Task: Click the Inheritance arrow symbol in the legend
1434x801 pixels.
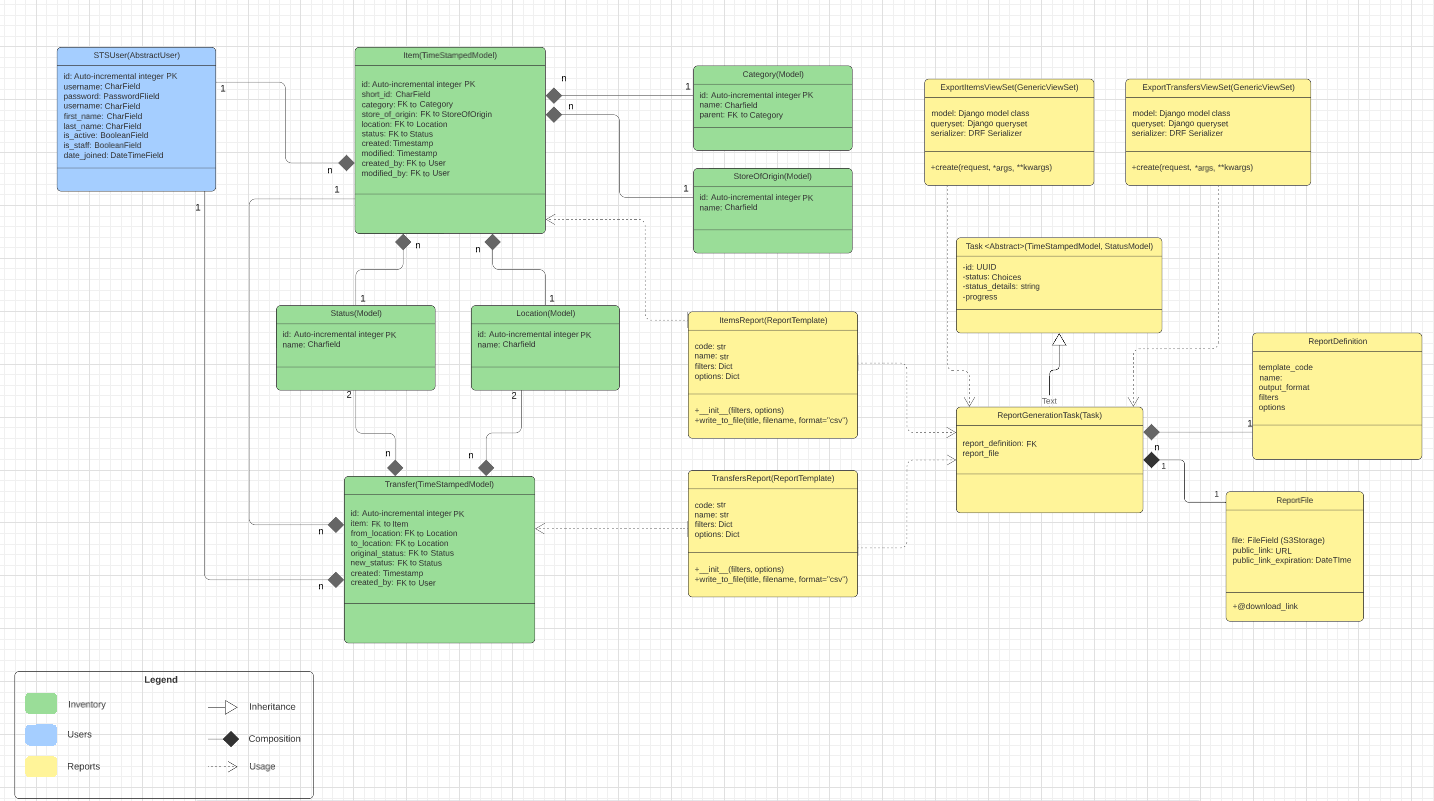Action: [x=229, y=707]
